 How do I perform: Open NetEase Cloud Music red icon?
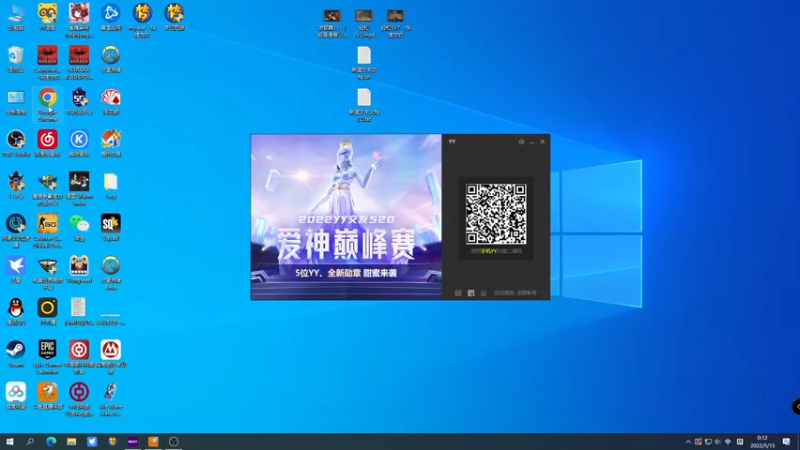tap(47, 143)
